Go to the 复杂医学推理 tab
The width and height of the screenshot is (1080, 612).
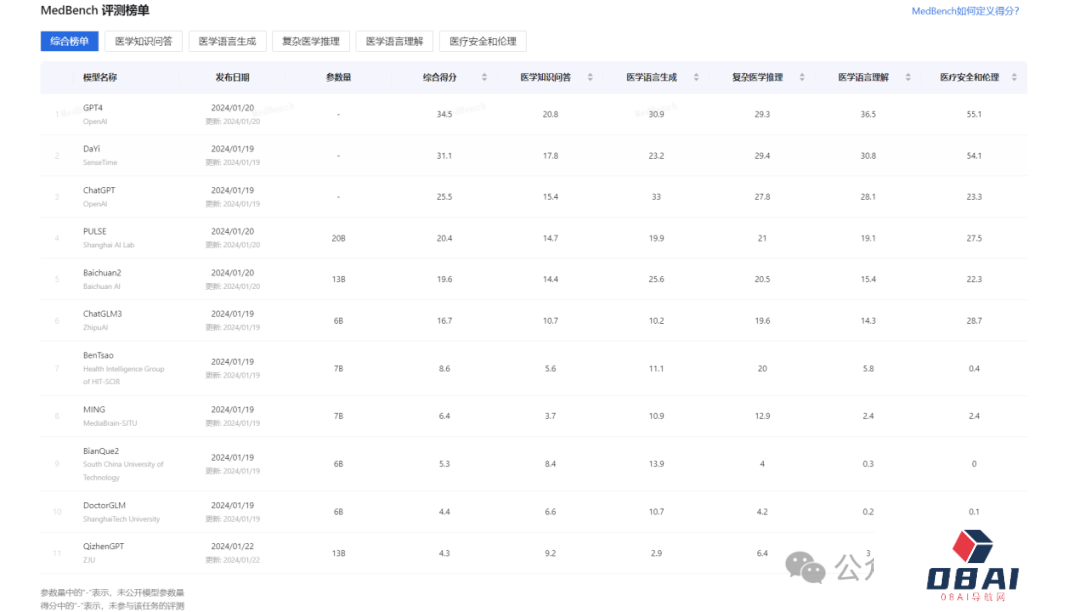click(x=311, y=41)
